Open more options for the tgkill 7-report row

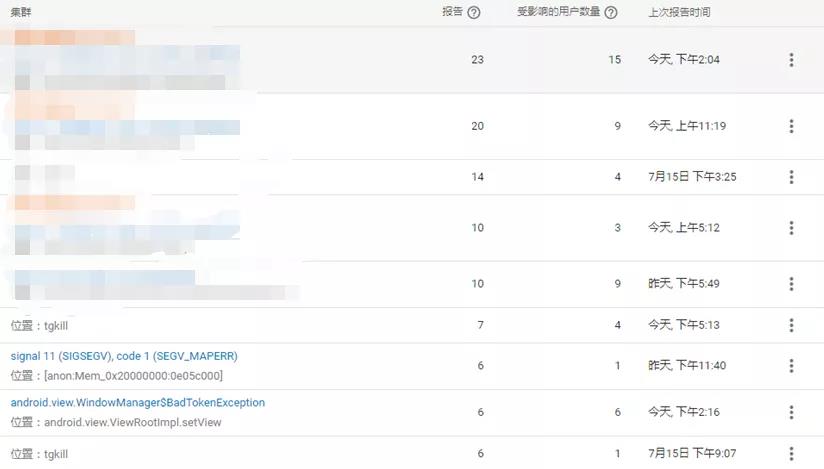click(791, 325)
